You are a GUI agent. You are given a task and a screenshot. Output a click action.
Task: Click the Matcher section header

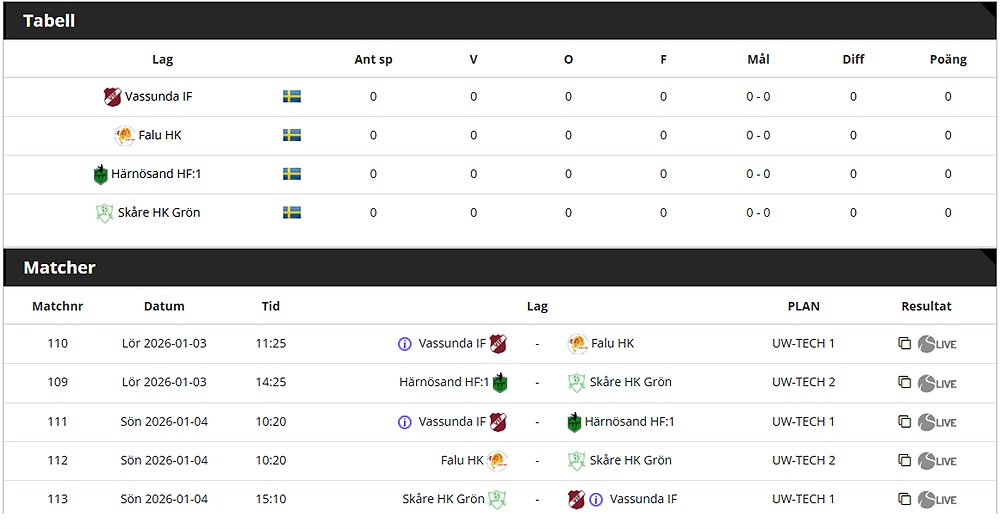[60, 268]
